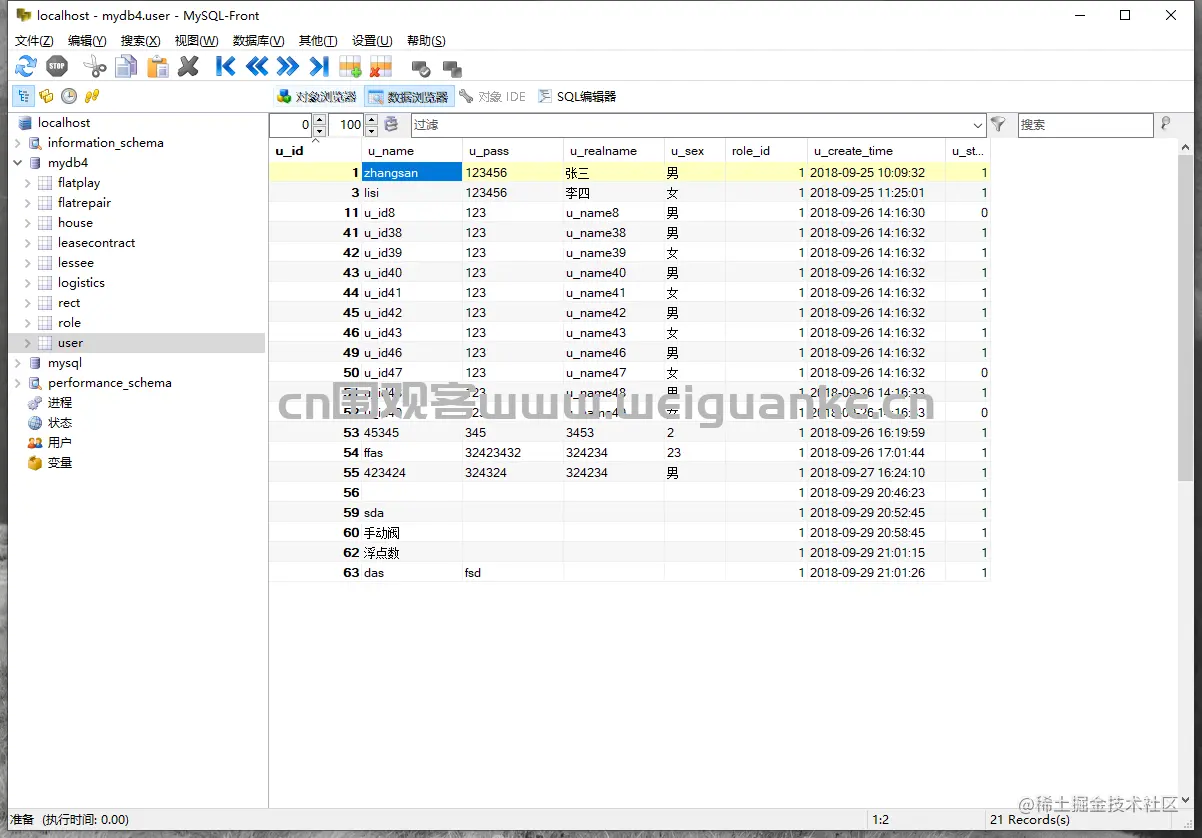Click the insert row table icon
The image size is (1202, 838).
click(x=350, y=67)
